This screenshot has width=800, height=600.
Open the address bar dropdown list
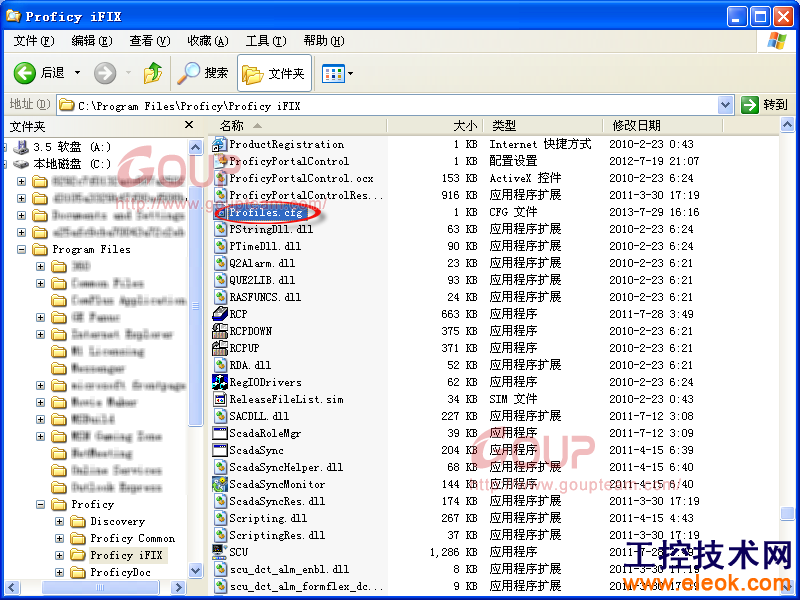click(x=726, y=106)
